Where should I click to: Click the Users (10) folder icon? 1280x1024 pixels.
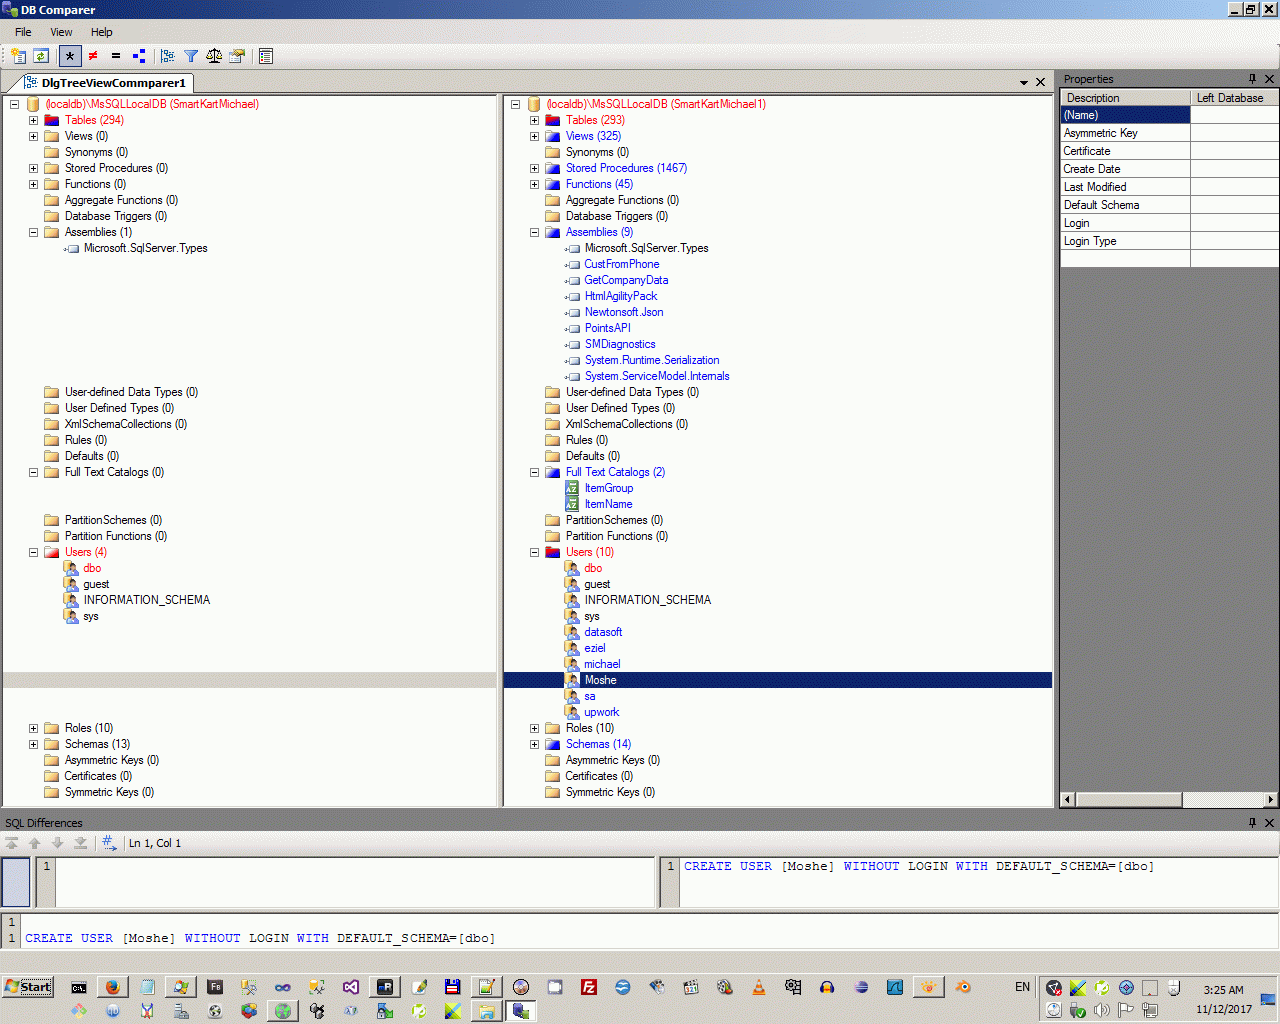[553, 552]
